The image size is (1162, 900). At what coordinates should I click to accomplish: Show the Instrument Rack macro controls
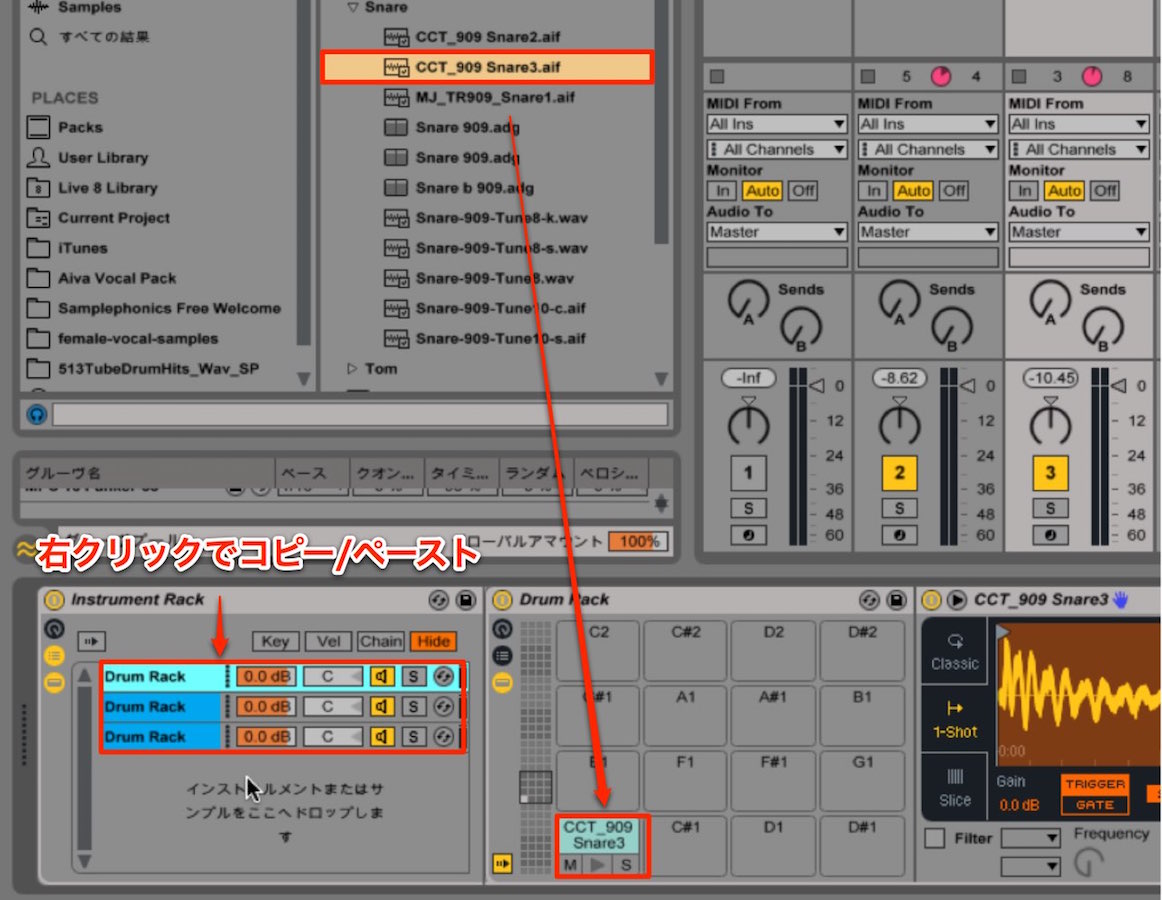coord(54,629)
